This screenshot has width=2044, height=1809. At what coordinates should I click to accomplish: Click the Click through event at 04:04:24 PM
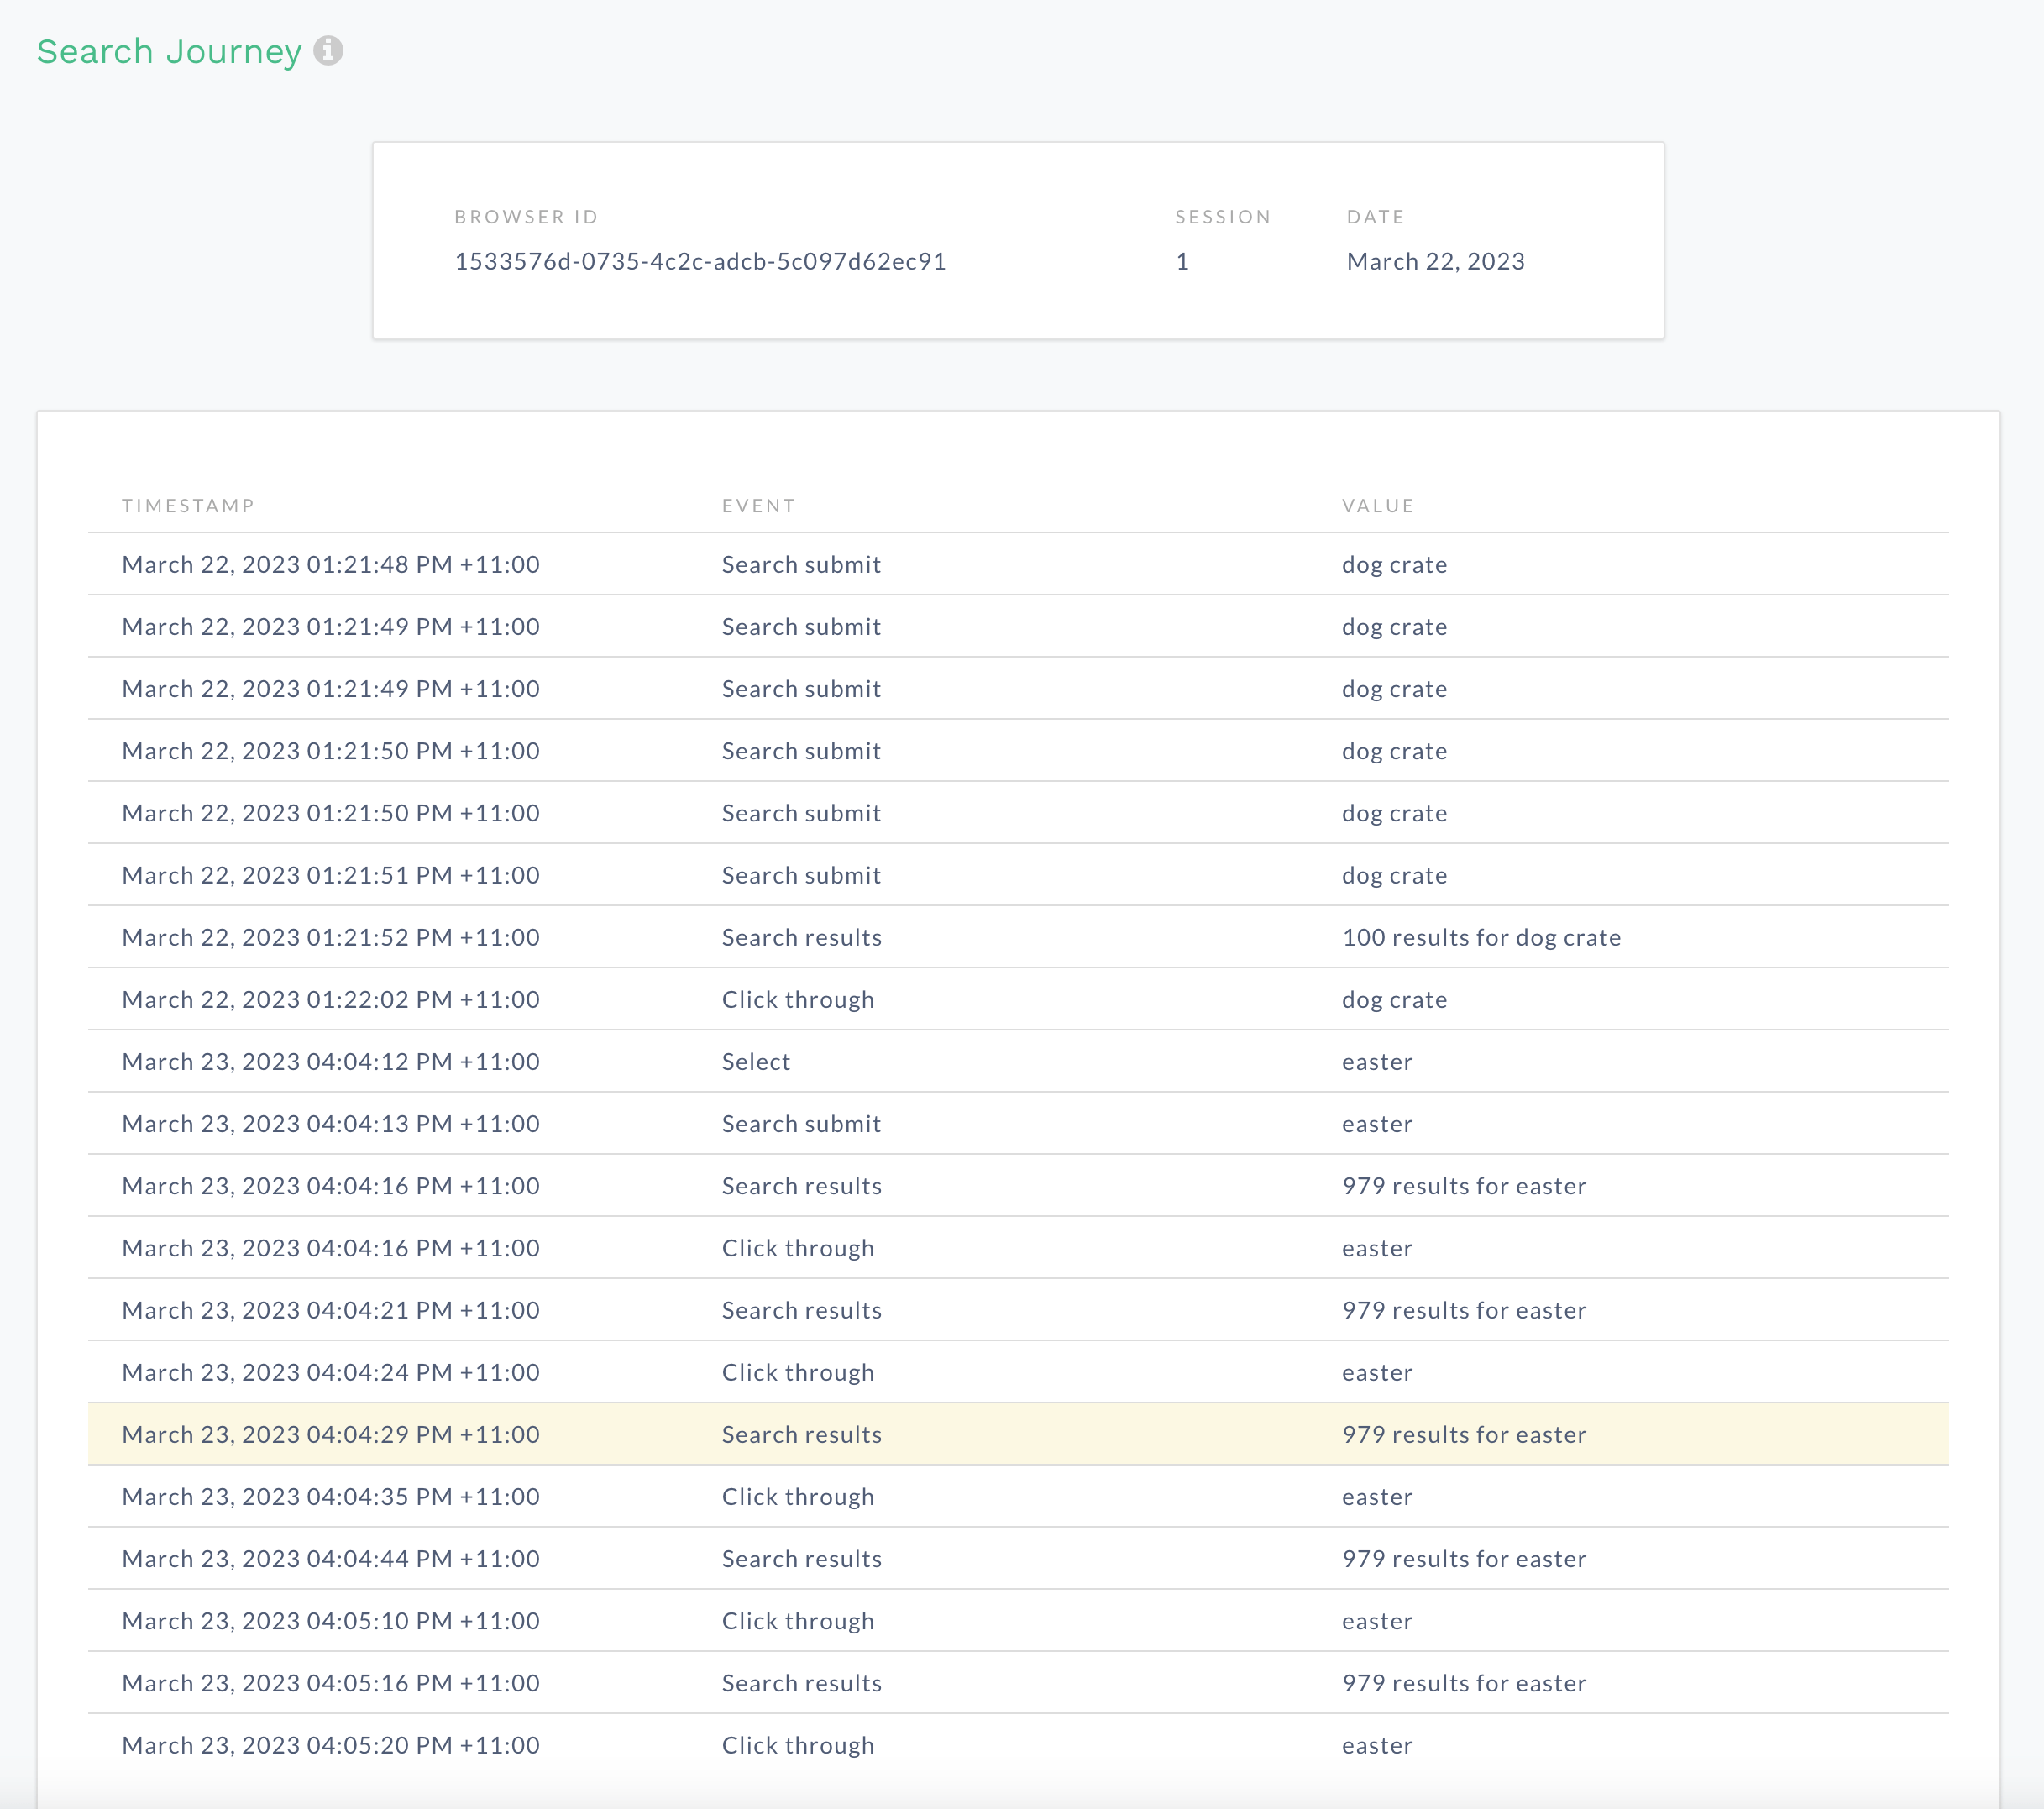(798, 1372)
